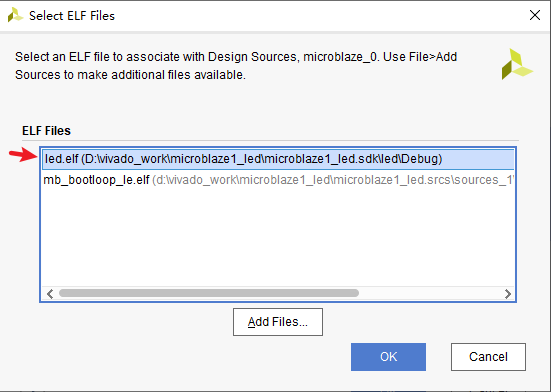
Task: Click the empty scrollbar track right of thumb
Action: 430,293
